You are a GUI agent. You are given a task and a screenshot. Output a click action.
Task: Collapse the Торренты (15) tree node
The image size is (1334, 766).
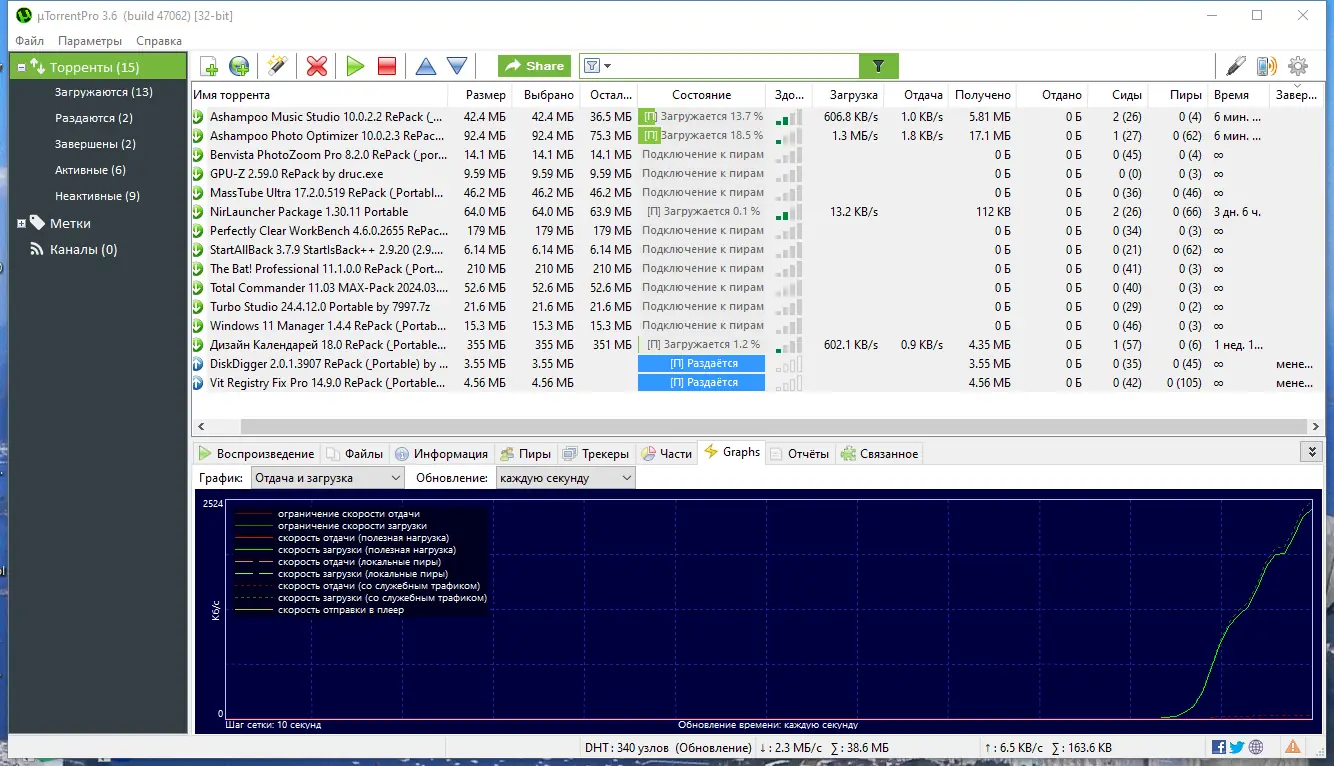click(x=21, y=67)
